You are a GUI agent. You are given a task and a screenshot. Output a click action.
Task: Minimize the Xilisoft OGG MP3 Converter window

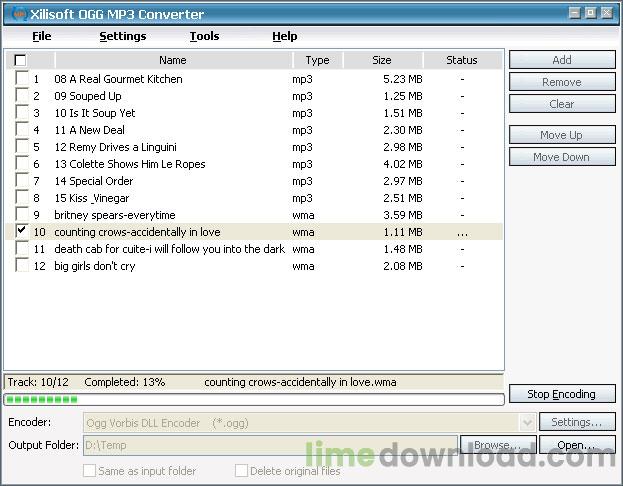[x=575, y=13]
